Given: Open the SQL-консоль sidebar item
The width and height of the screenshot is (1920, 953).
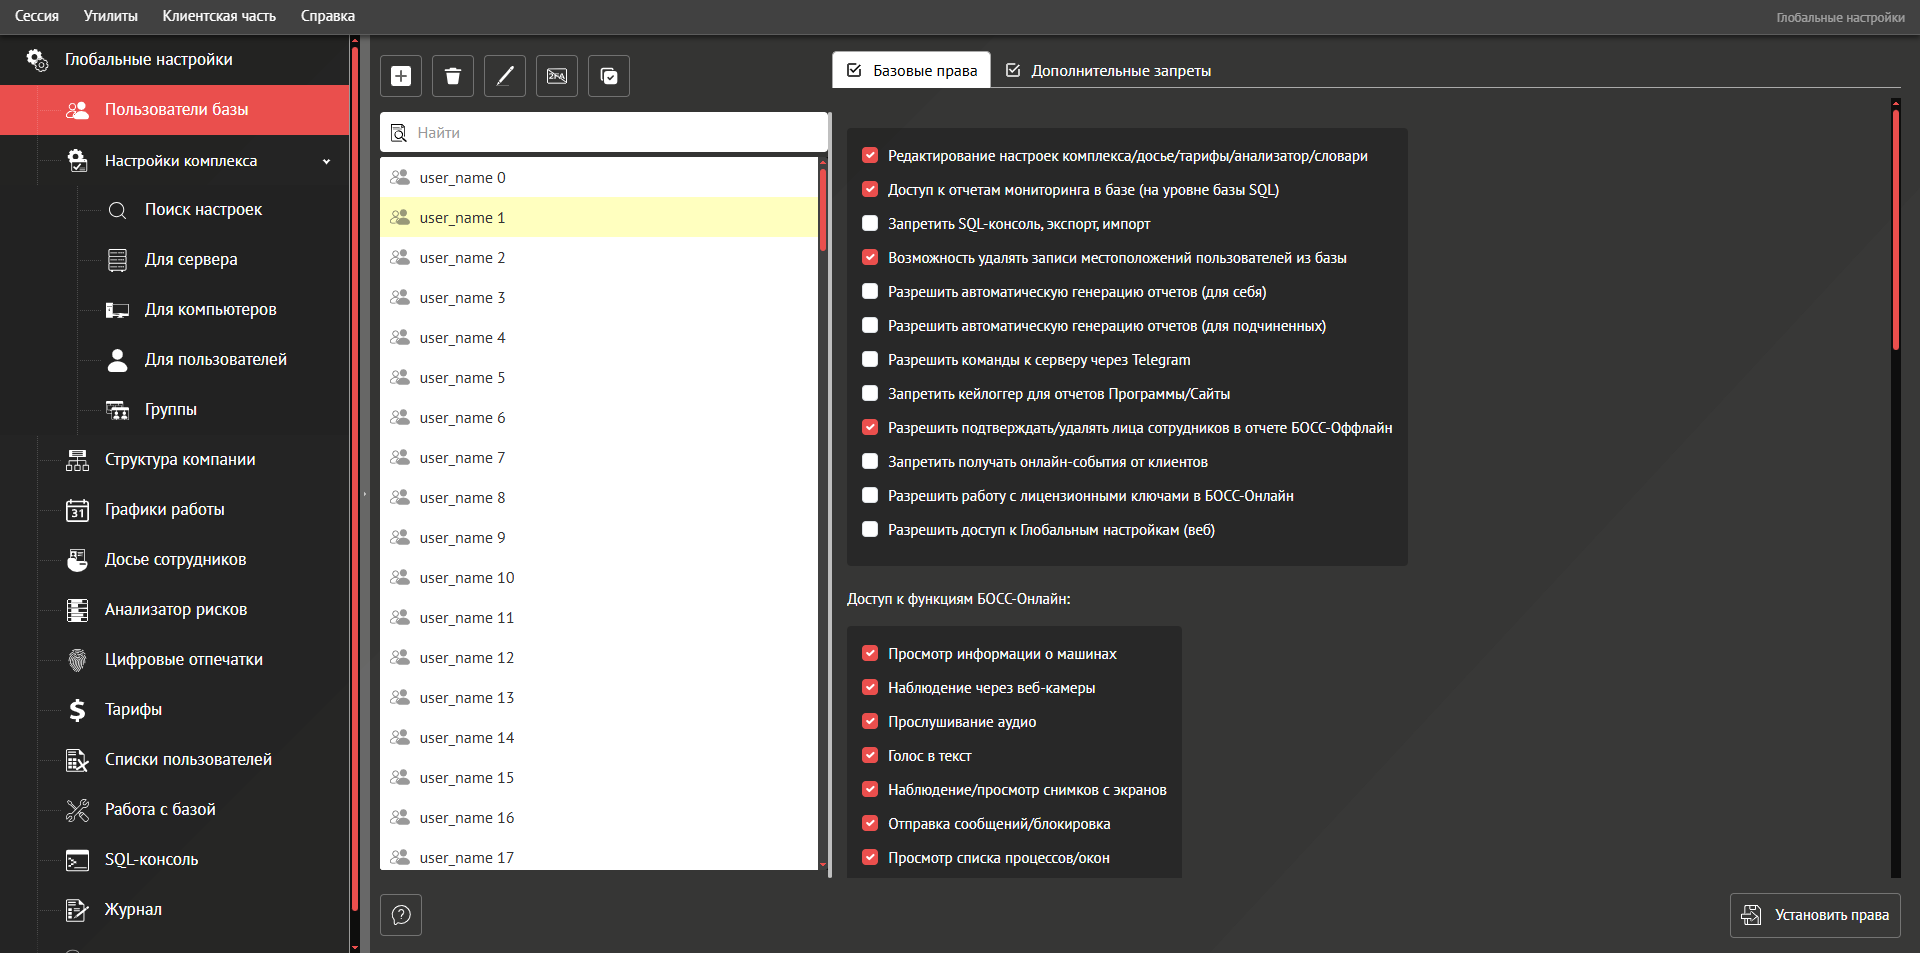Looking at the screenshot, I should pyautogui.click(x=151, y=860).
